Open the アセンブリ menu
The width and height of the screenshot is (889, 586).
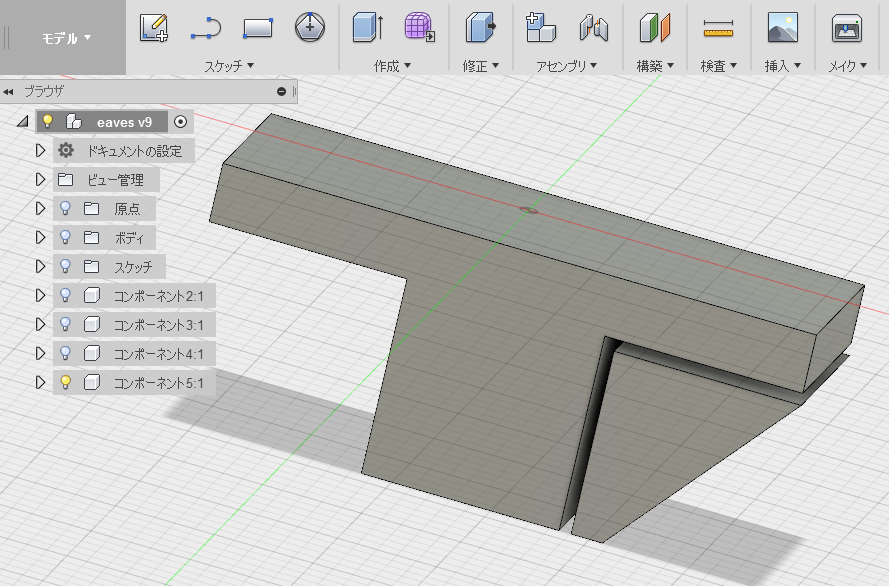pos(566,66)
